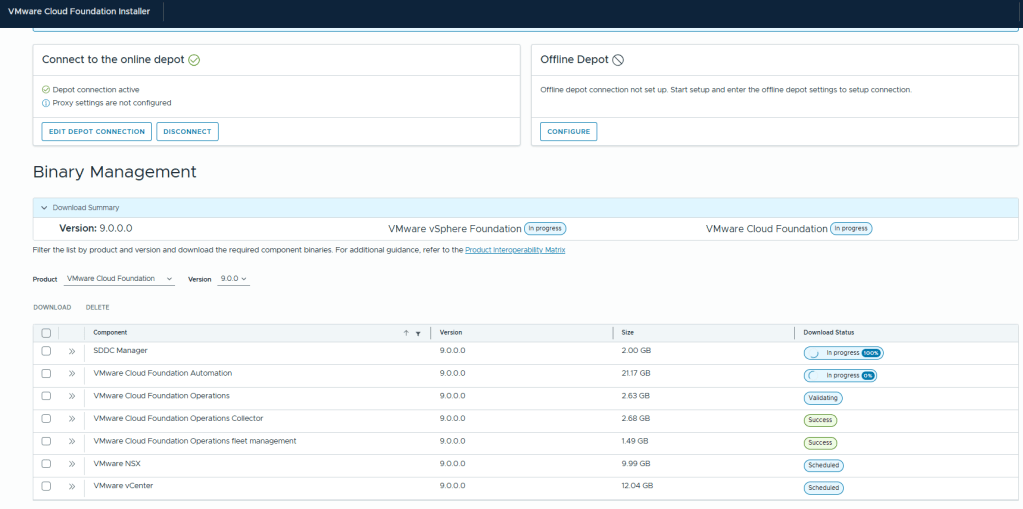Click the VMware NSX Scheduled status badge
This screenshot has width=1023, height=509.
[x=823, y=465]
